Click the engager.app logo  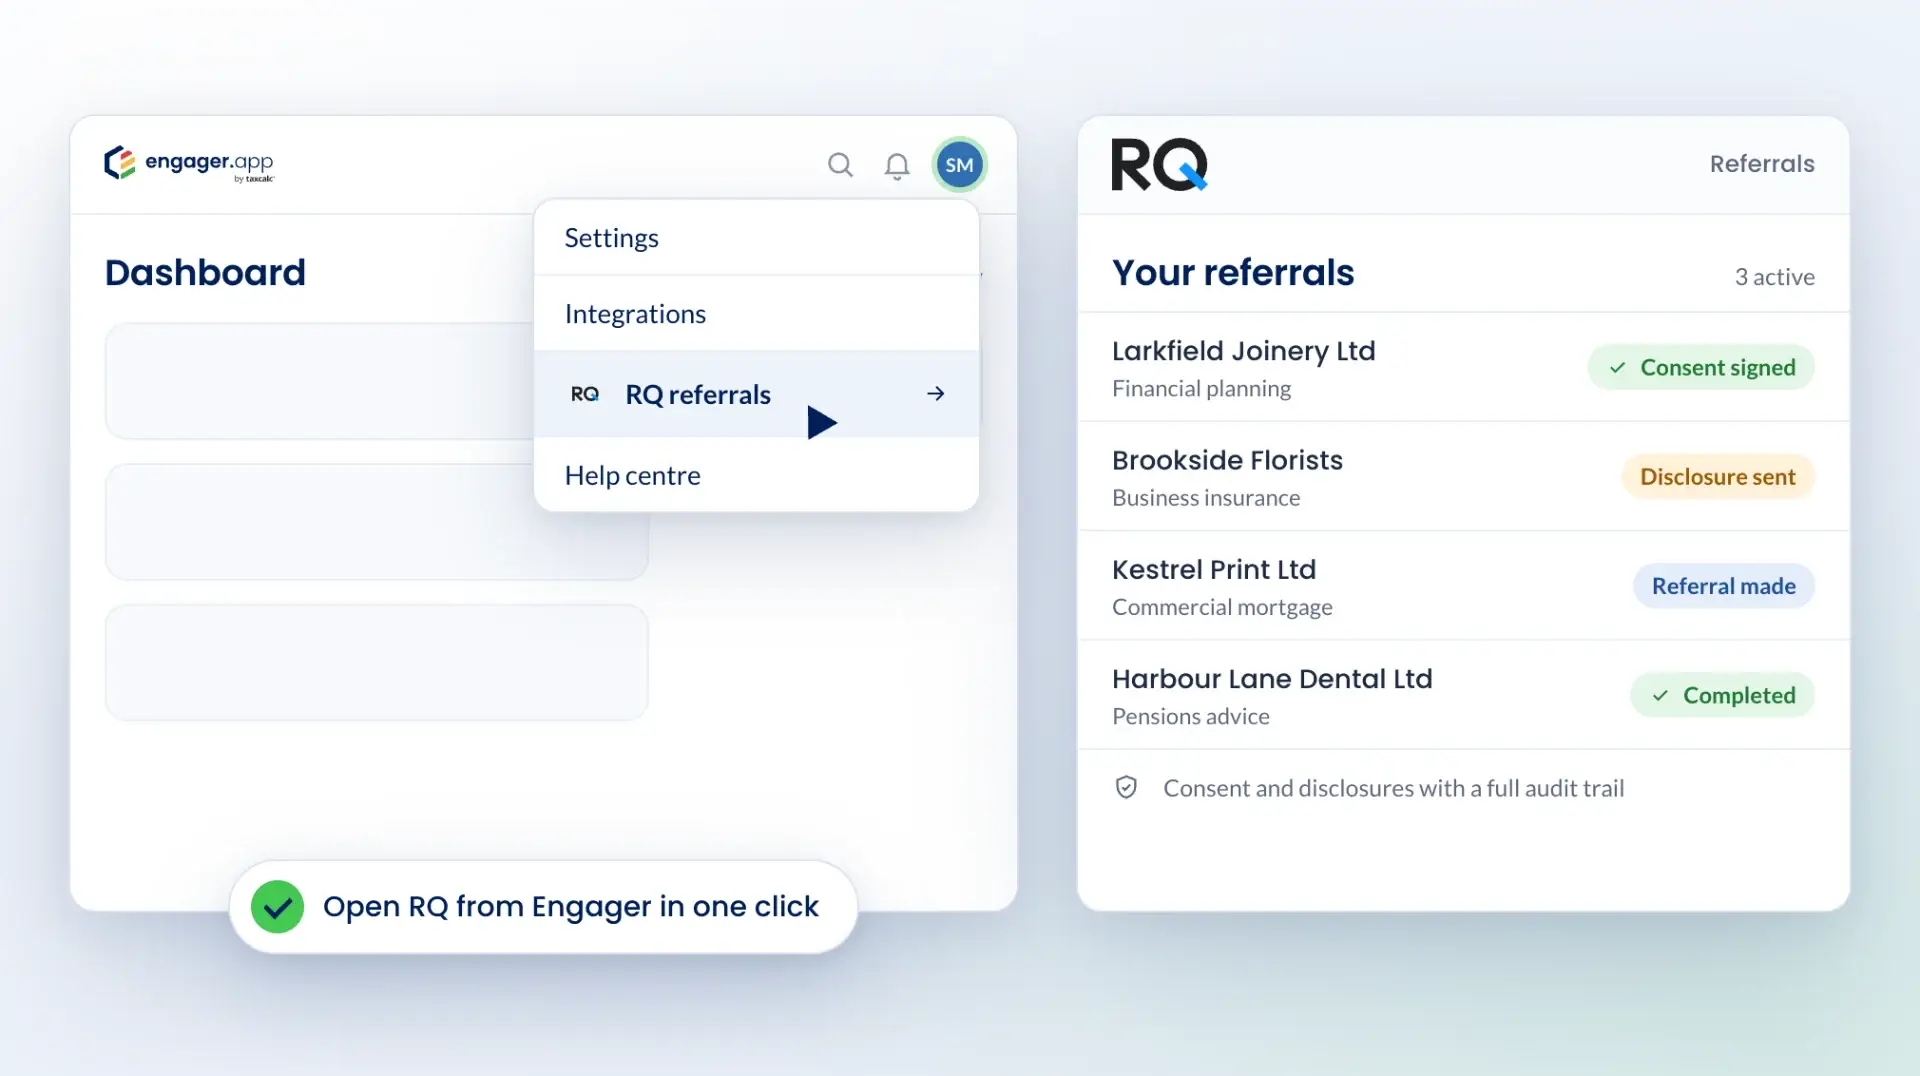pyautogui.click(x=189, y=164)
